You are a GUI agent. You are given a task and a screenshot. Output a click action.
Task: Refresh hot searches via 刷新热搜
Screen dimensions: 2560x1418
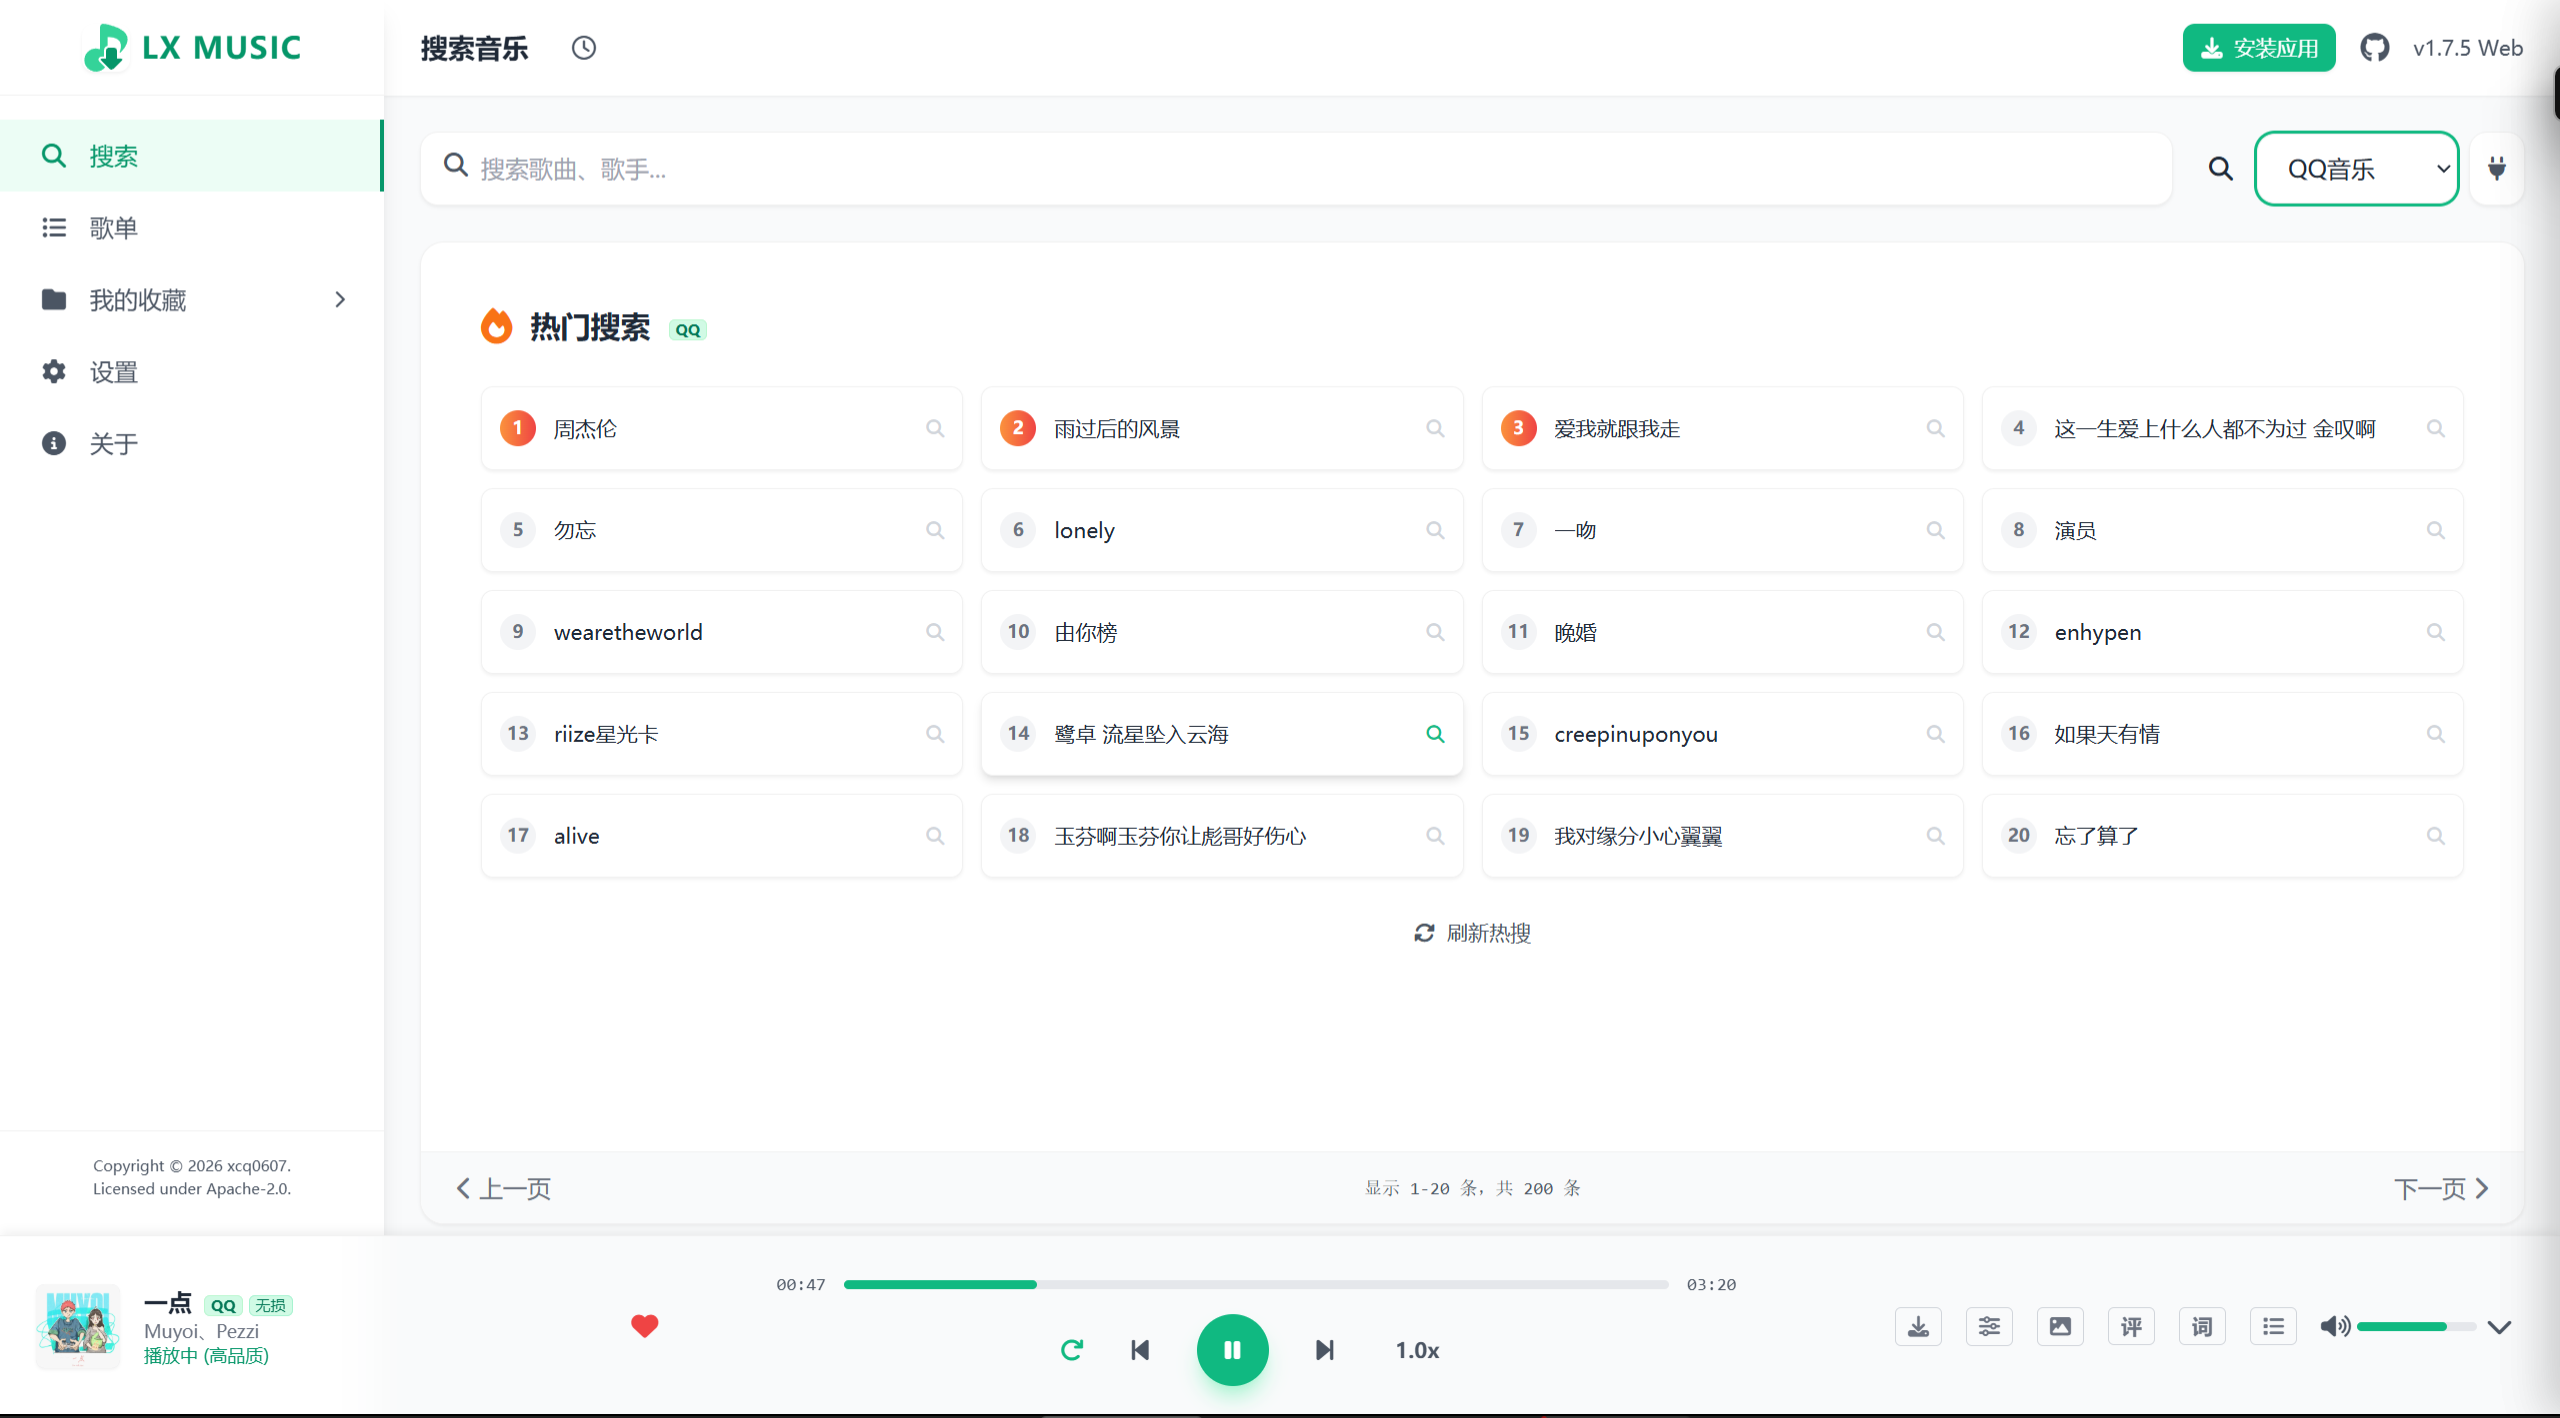[x=1471, y=932]
